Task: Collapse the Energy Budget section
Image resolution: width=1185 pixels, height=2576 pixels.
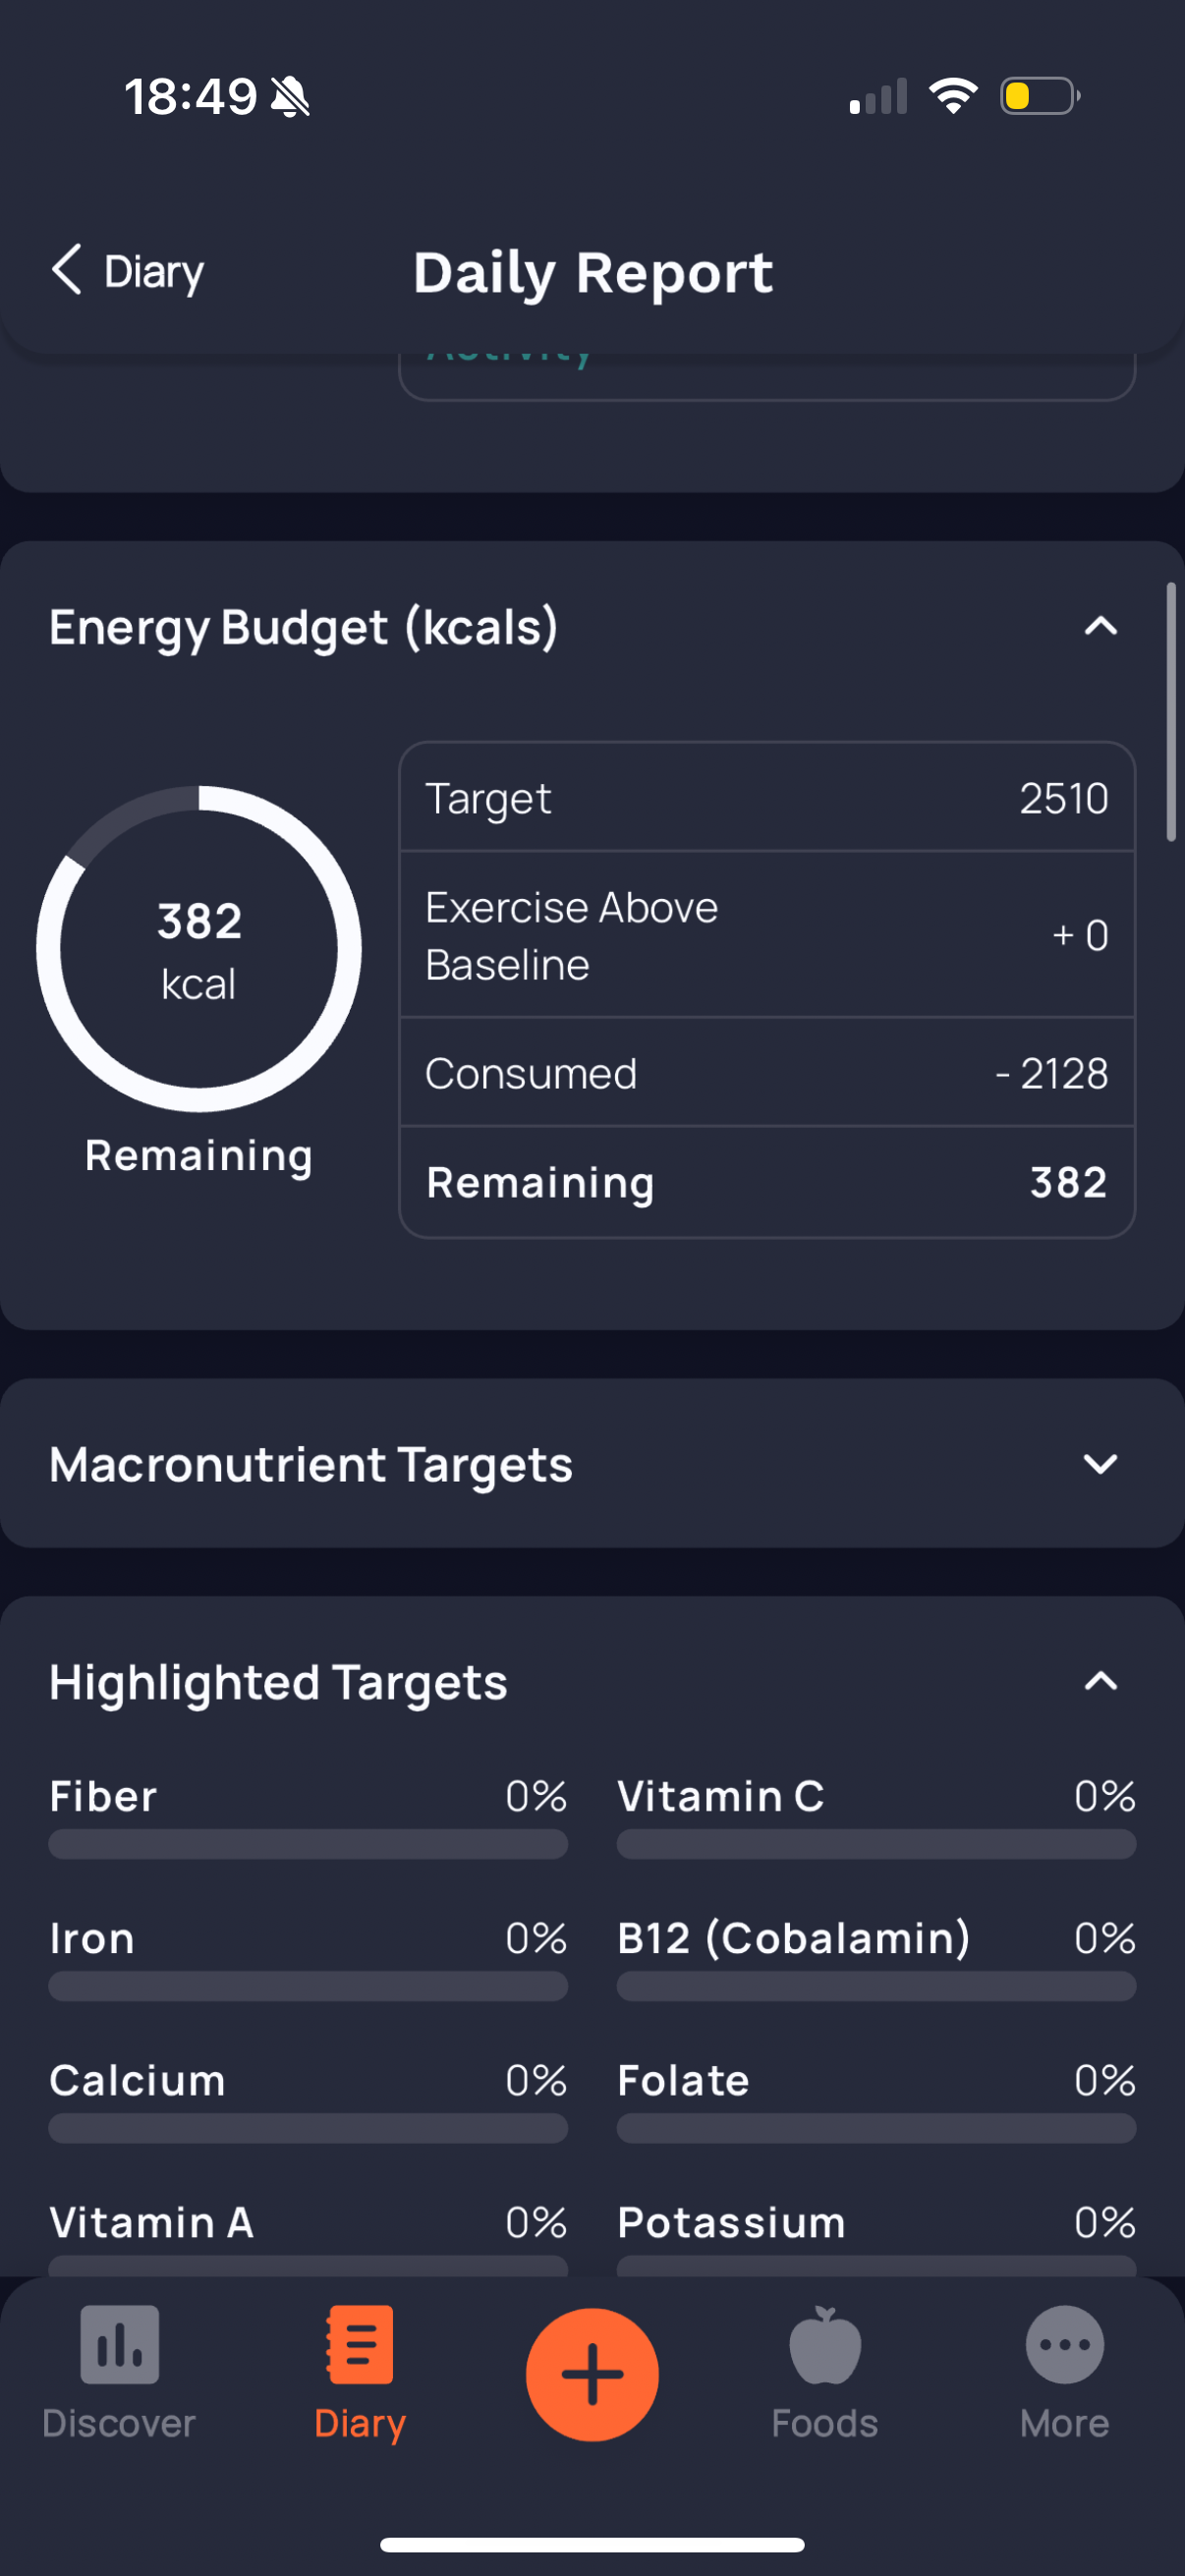Action: coord(1100,627)
